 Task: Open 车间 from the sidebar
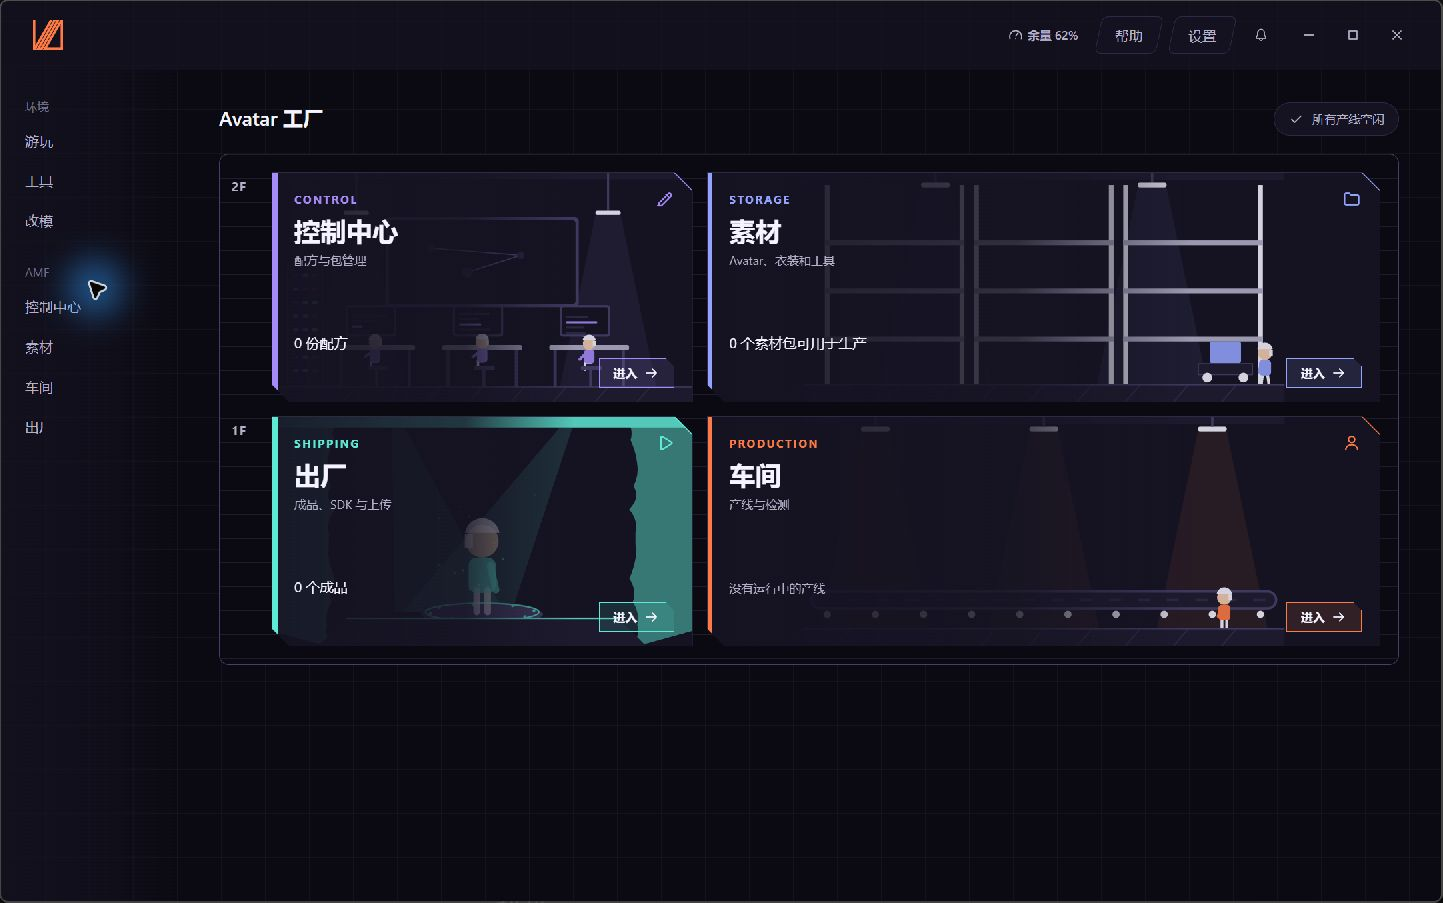[39, 387]
